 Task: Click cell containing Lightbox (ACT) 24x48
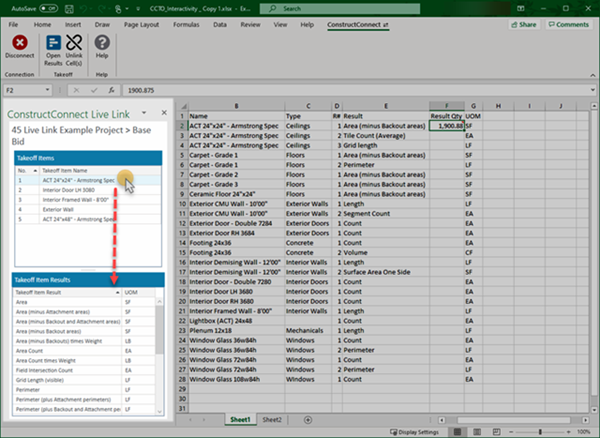coord(236,321)
